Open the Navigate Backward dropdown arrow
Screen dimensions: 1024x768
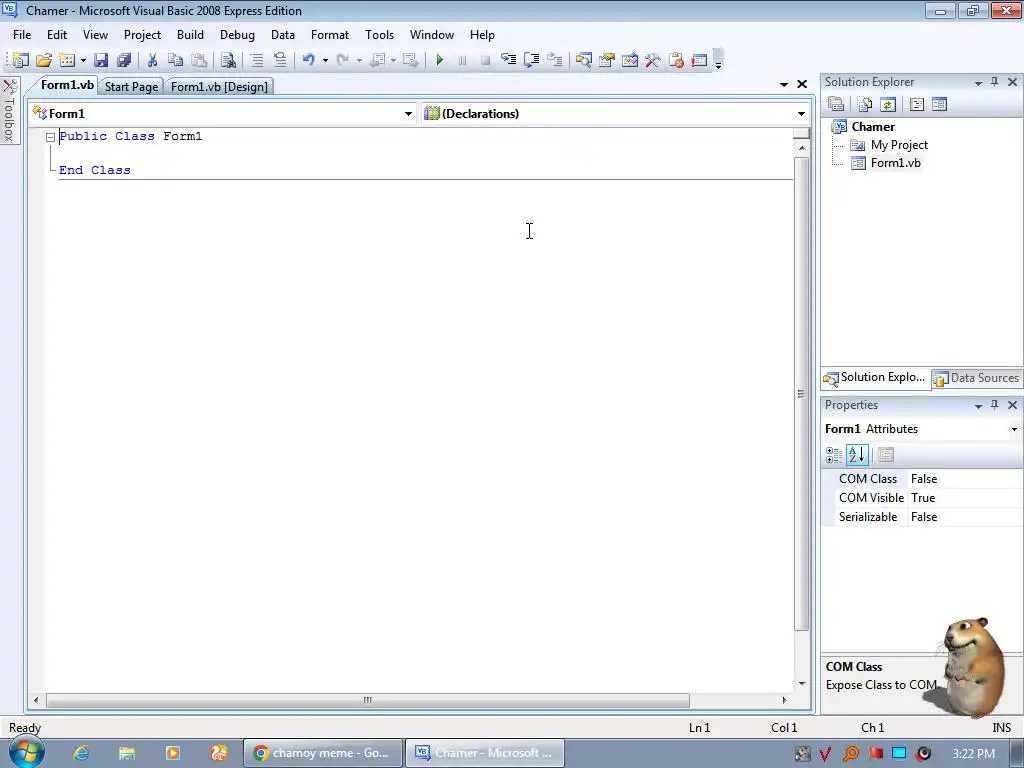coord(393,60)
